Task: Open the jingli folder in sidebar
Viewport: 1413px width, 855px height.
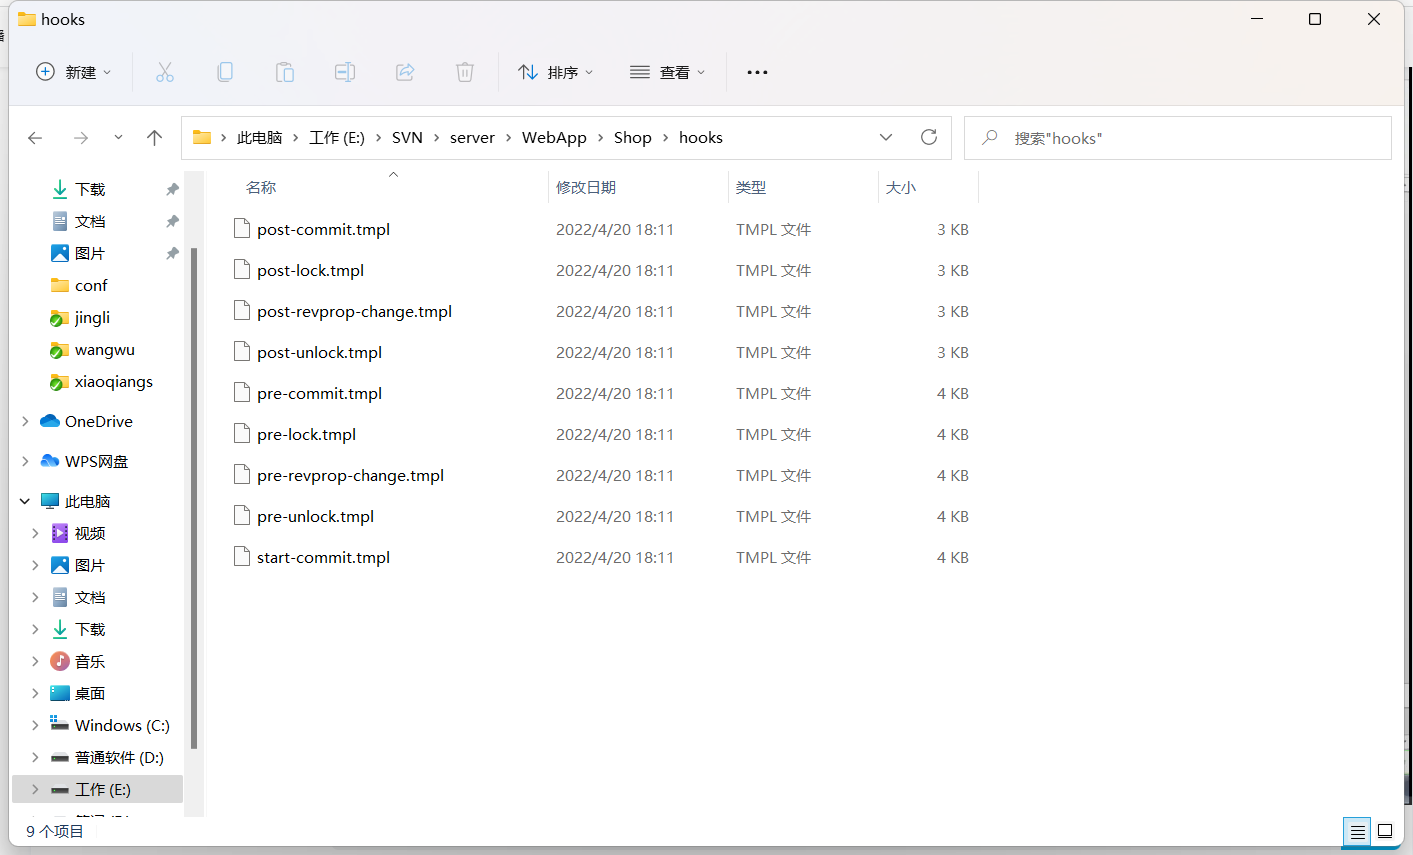Action: pos(92,317)
